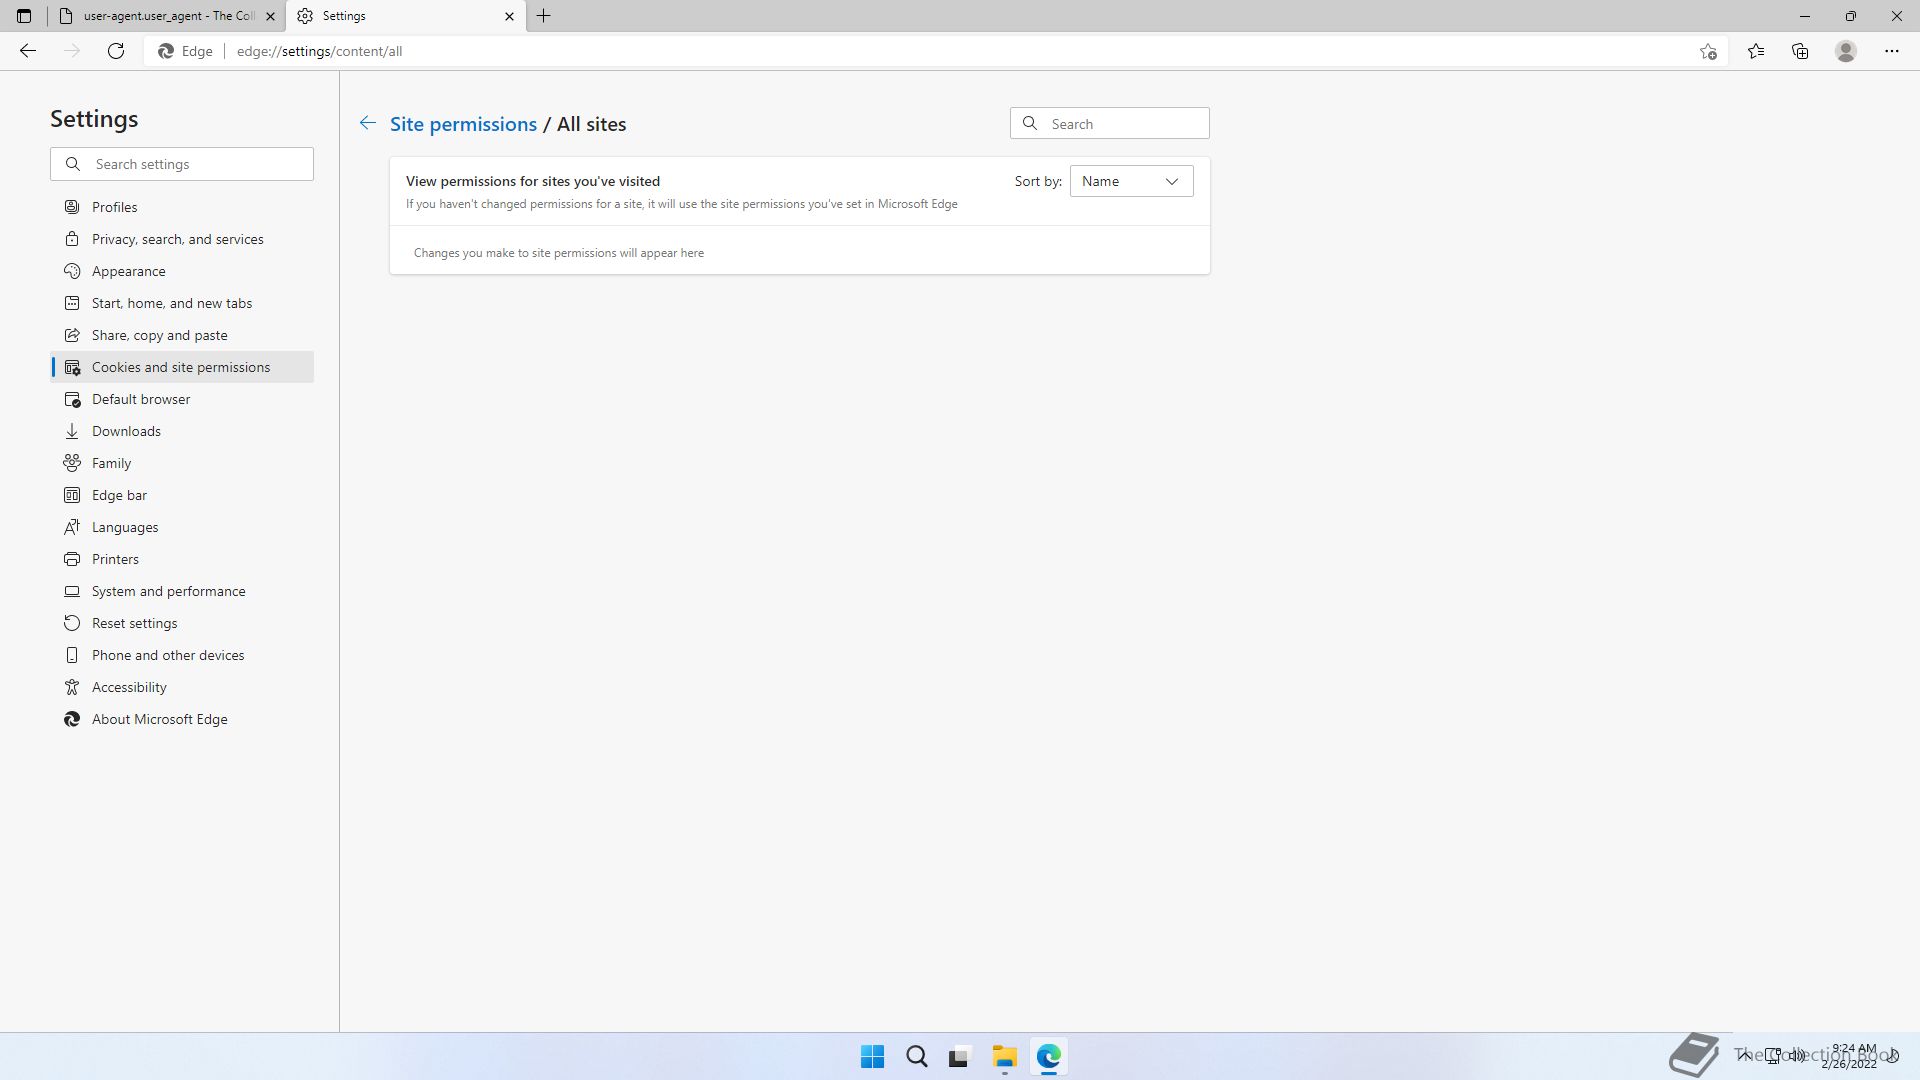The image size is (1920, 1080).
Task: Open About Microsoft Edge page
Action: (x=159, y=719)
